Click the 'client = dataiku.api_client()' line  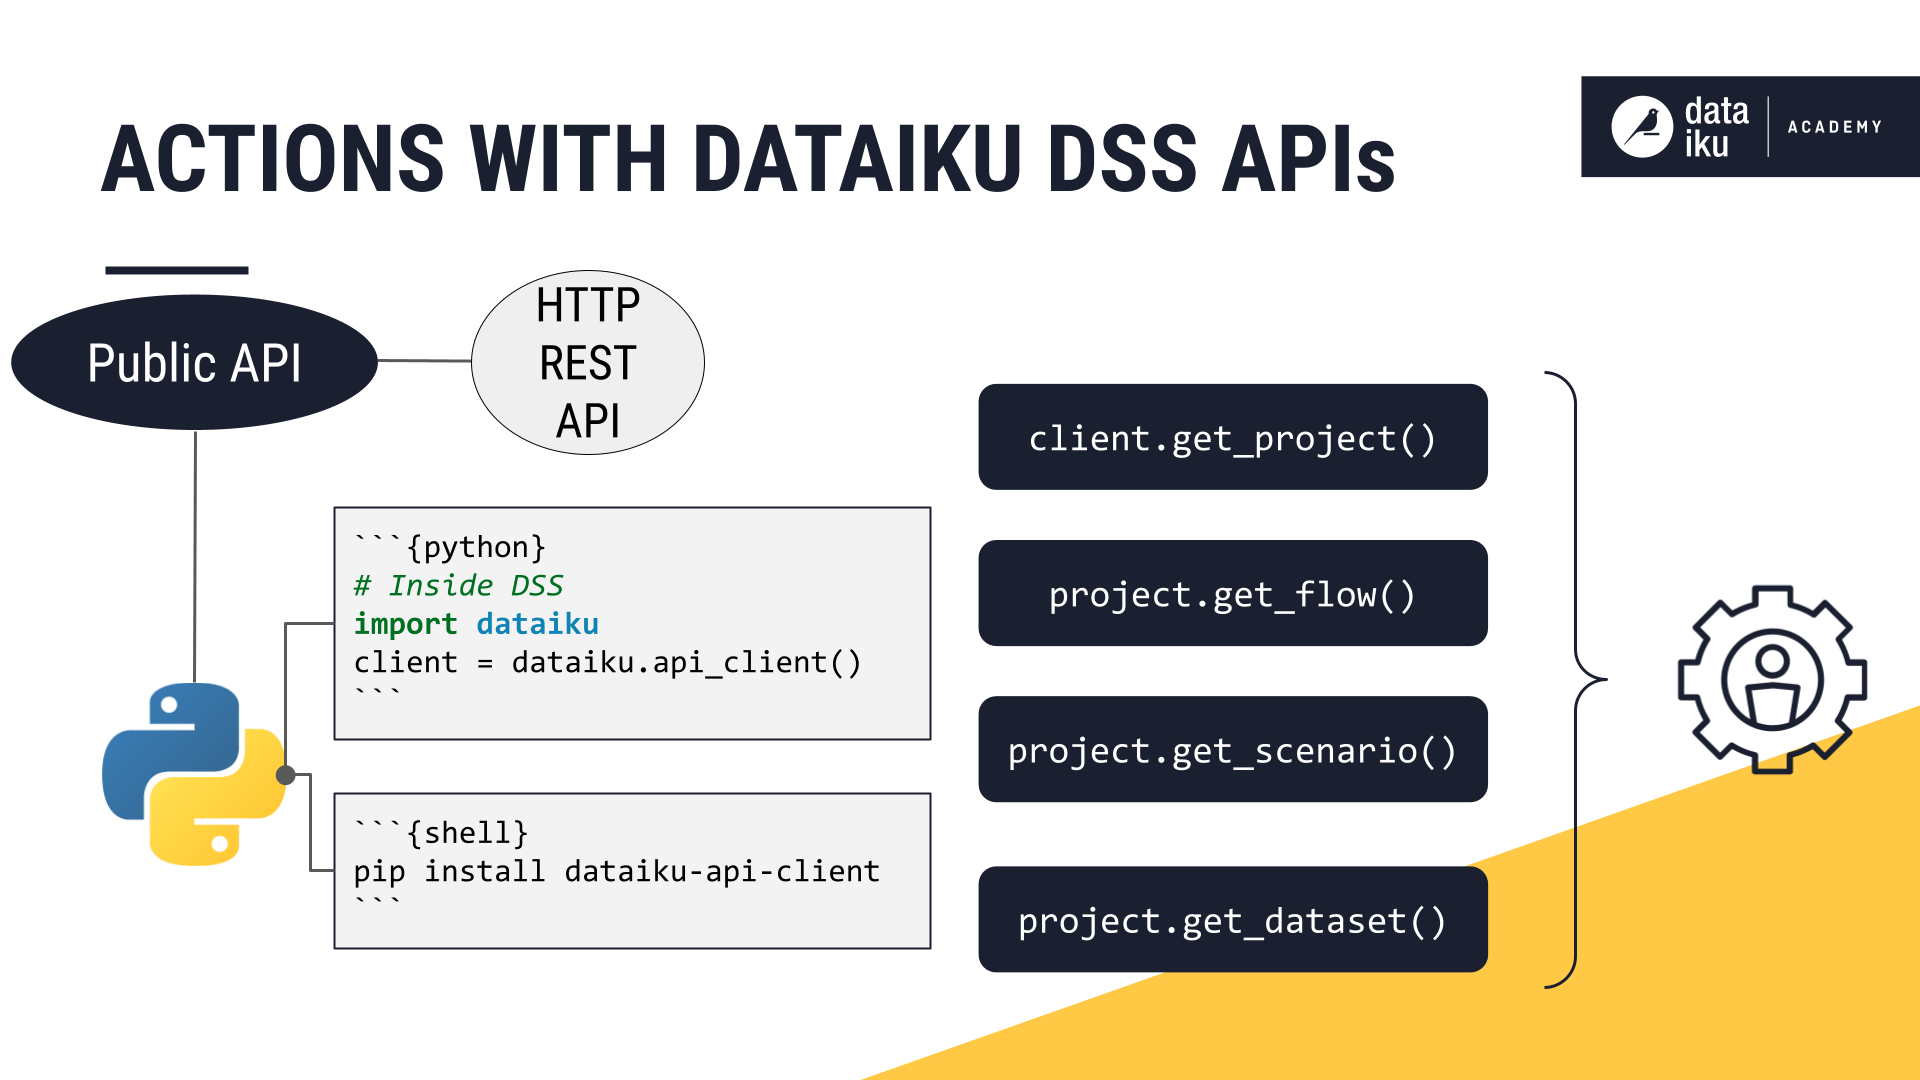click(x=608, y=662)
